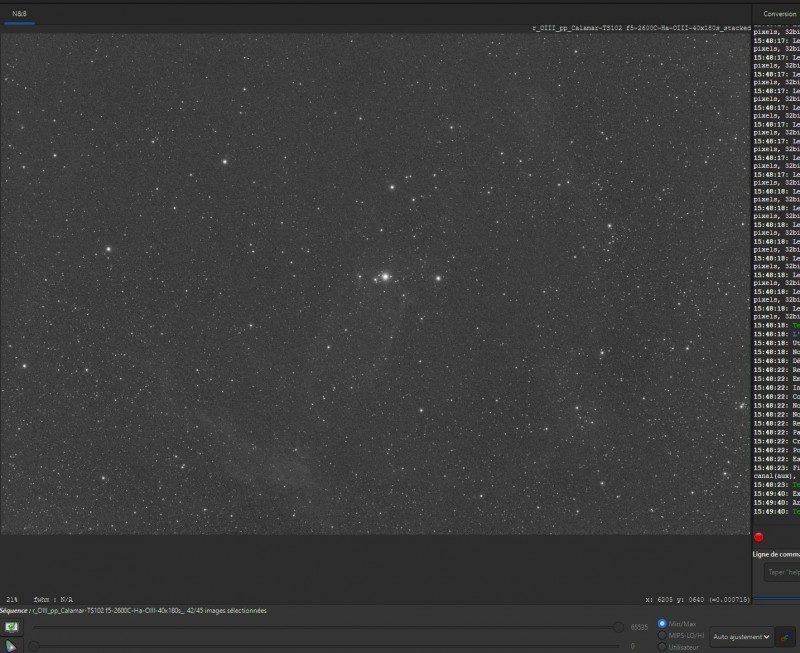Switch to the N&B image tab

click(19, 14)
